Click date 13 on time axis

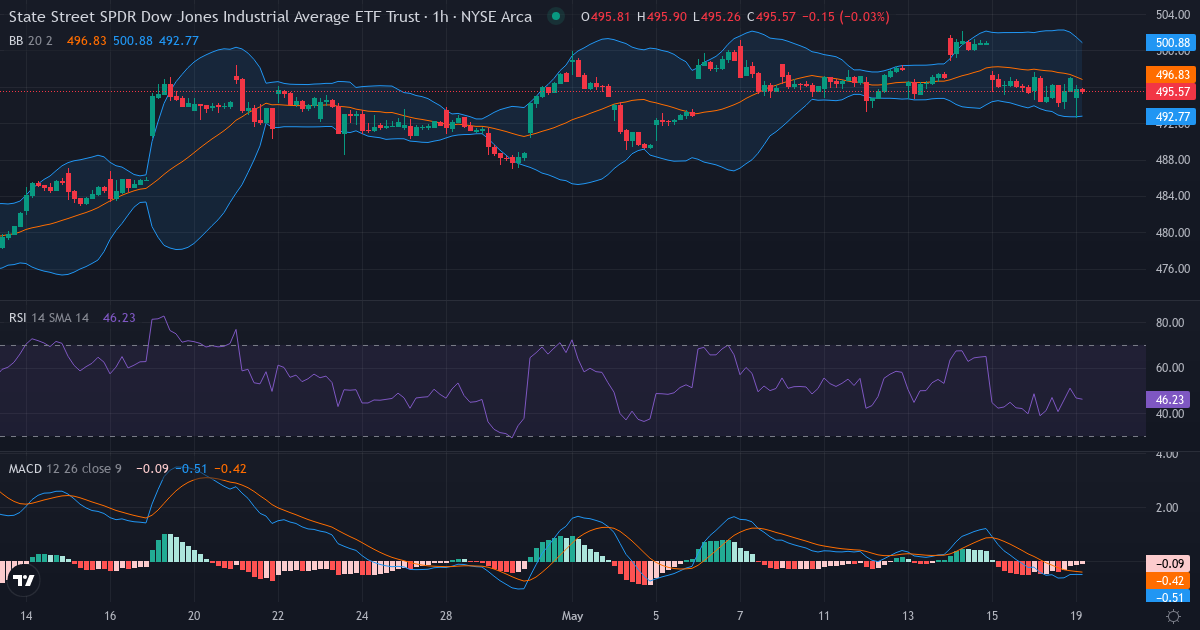click(908, 616)
